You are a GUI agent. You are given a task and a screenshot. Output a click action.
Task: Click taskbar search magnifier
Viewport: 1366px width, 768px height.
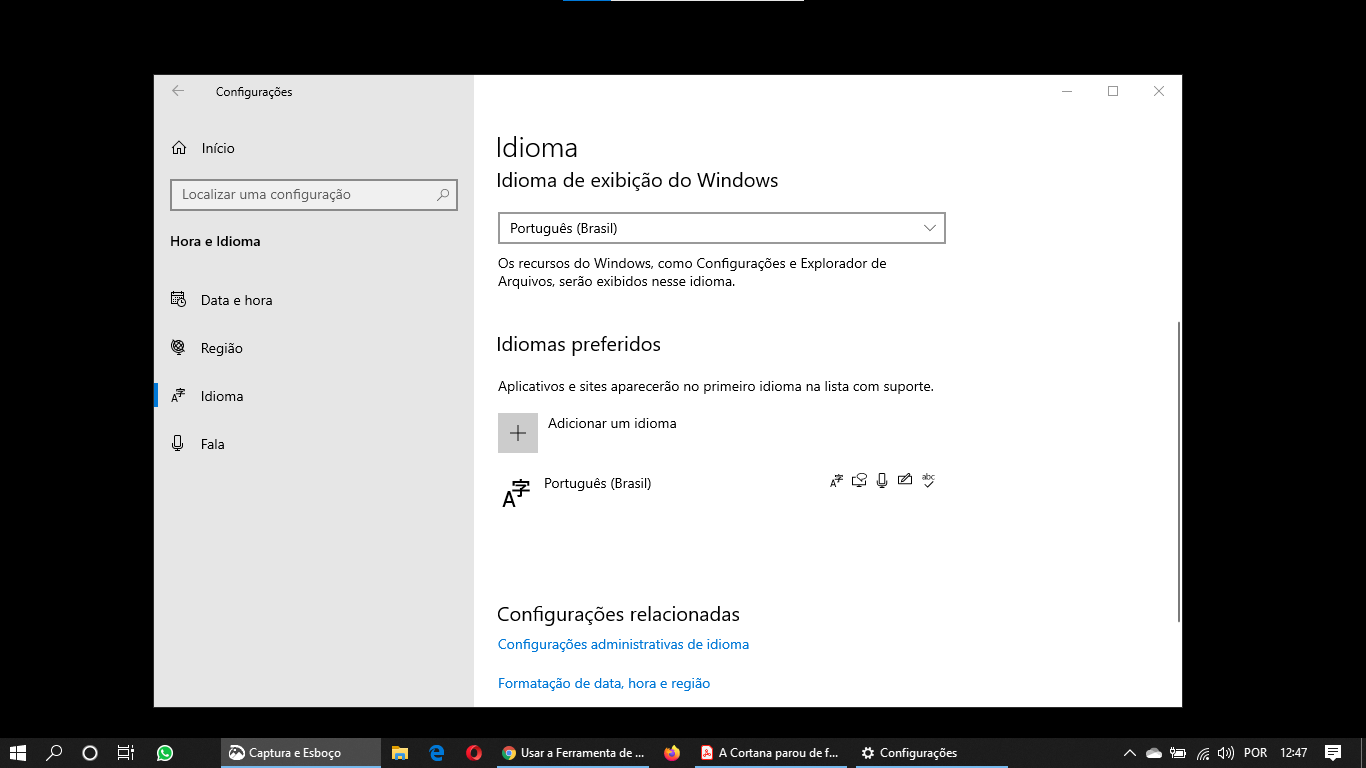[55, 753]
